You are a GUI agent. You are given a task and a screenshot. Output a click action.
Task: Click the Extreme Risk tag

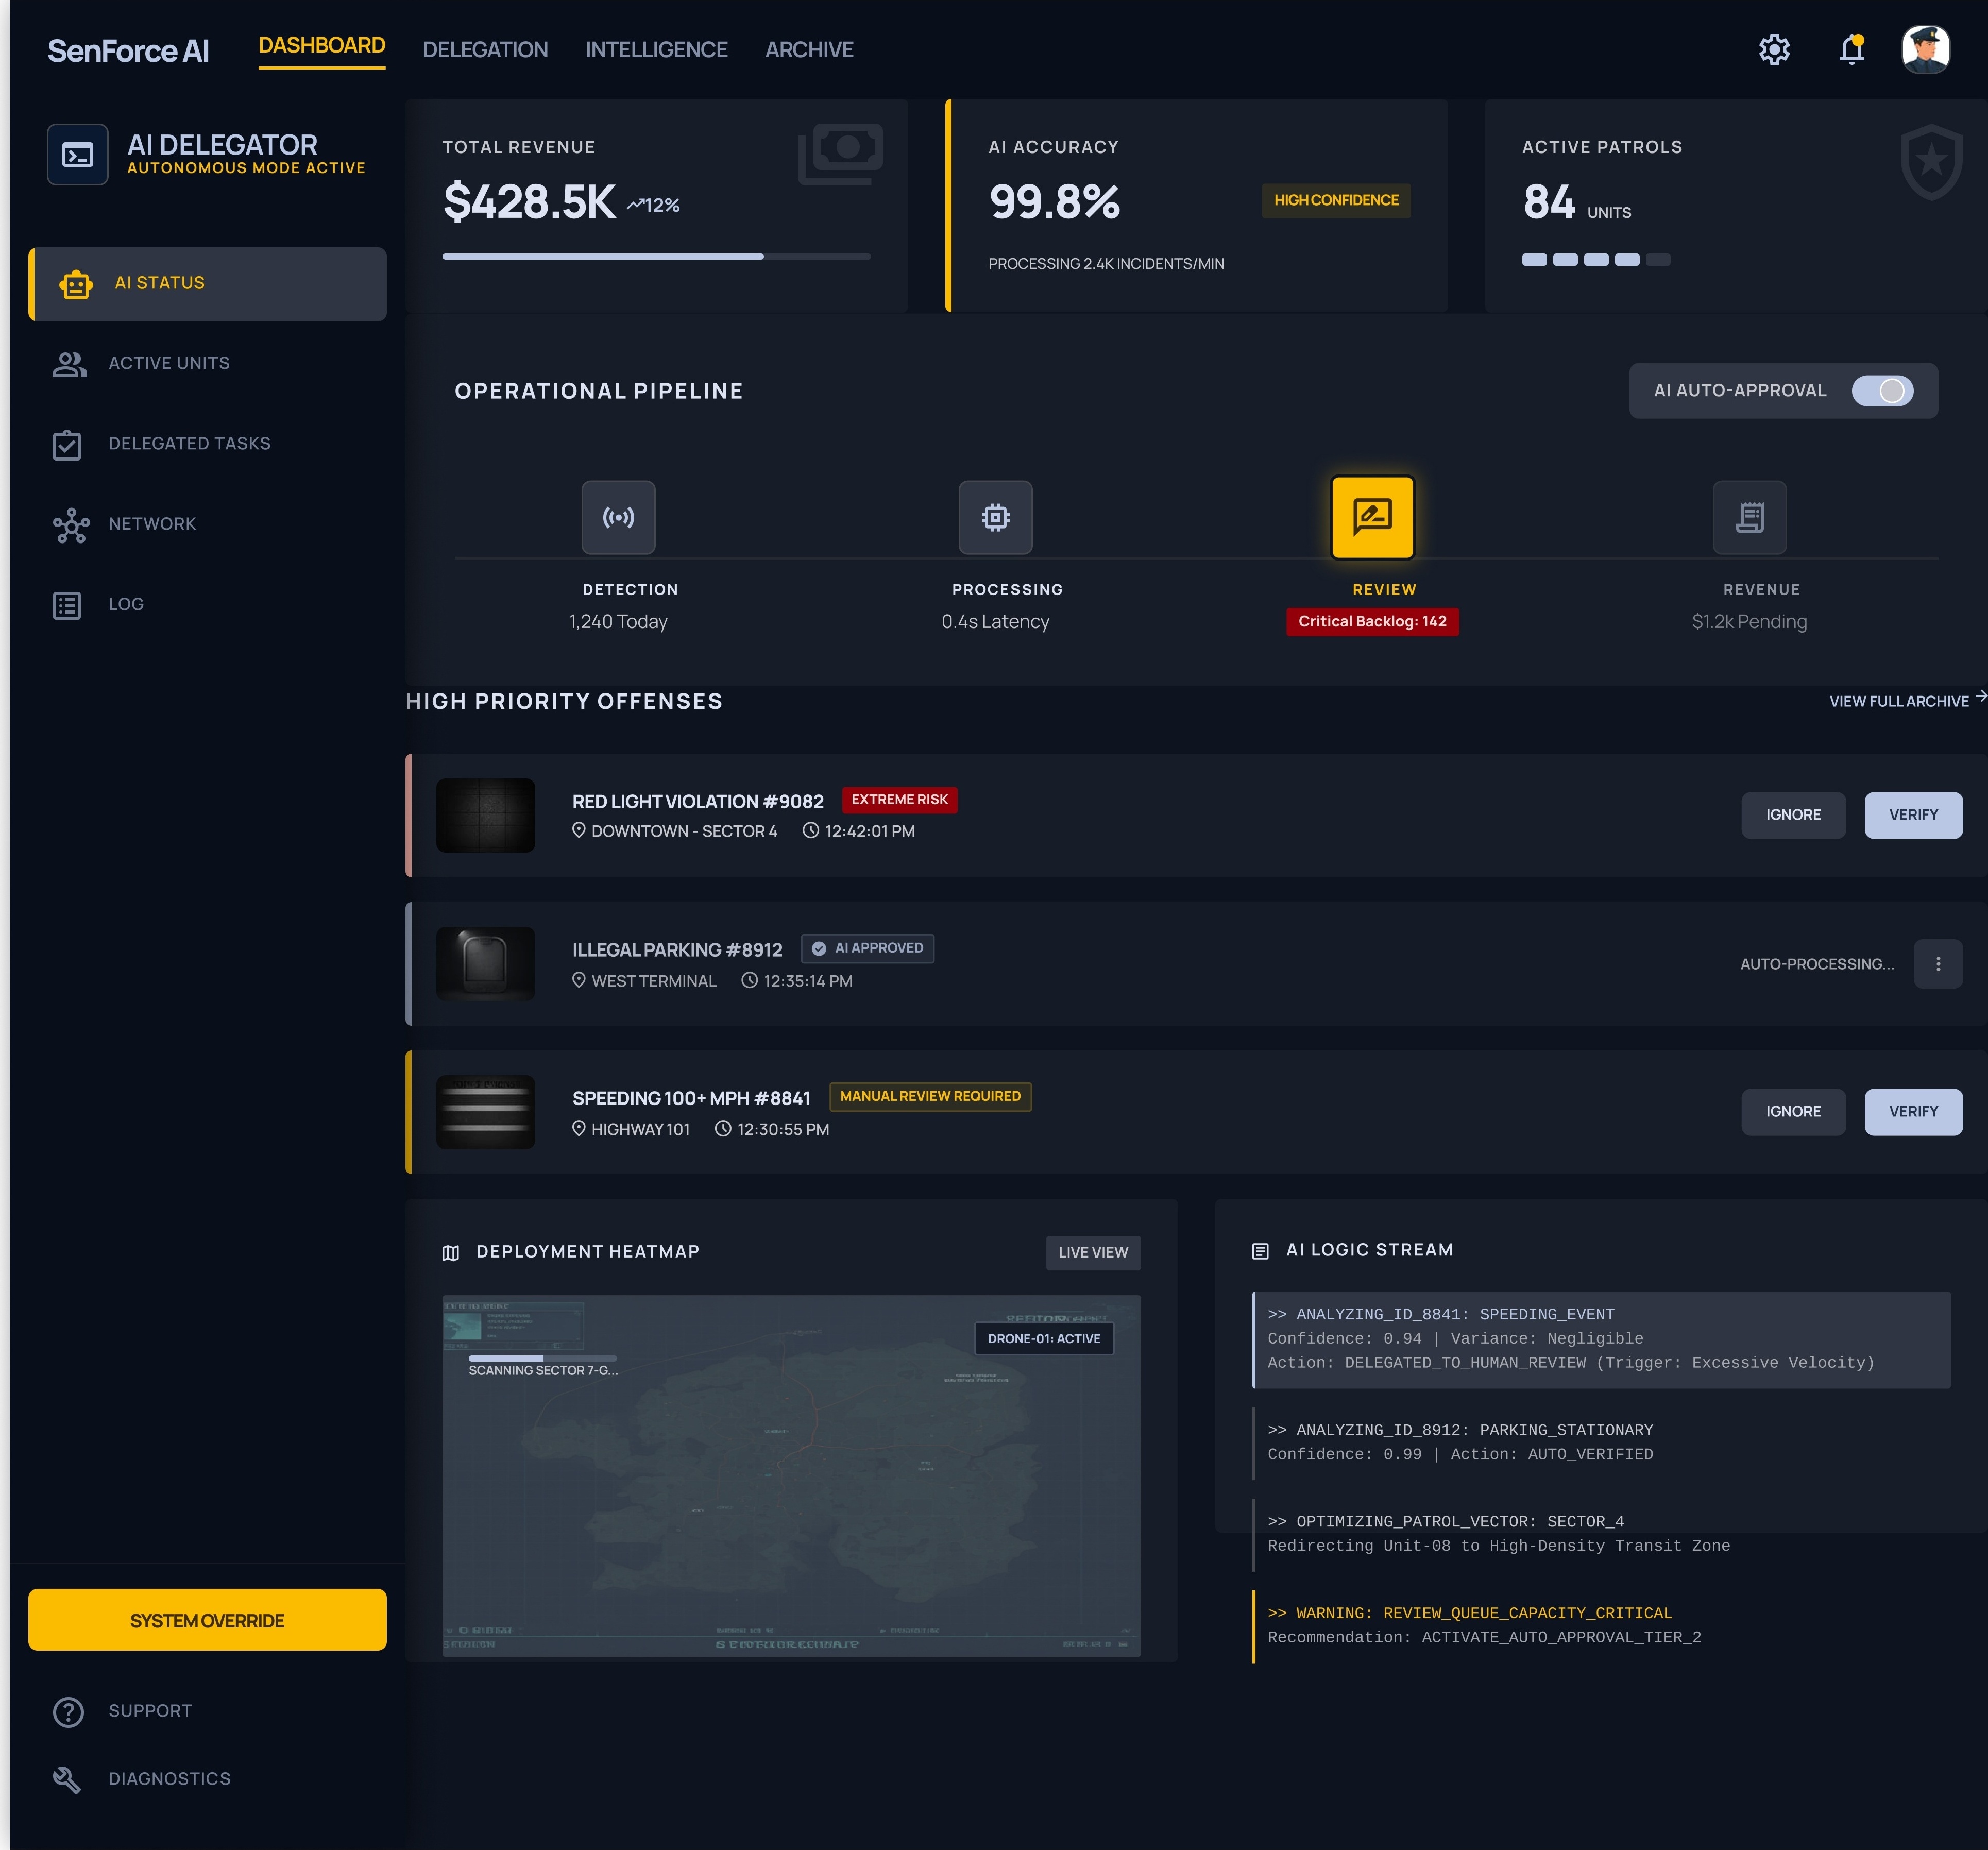click(899, 800)
